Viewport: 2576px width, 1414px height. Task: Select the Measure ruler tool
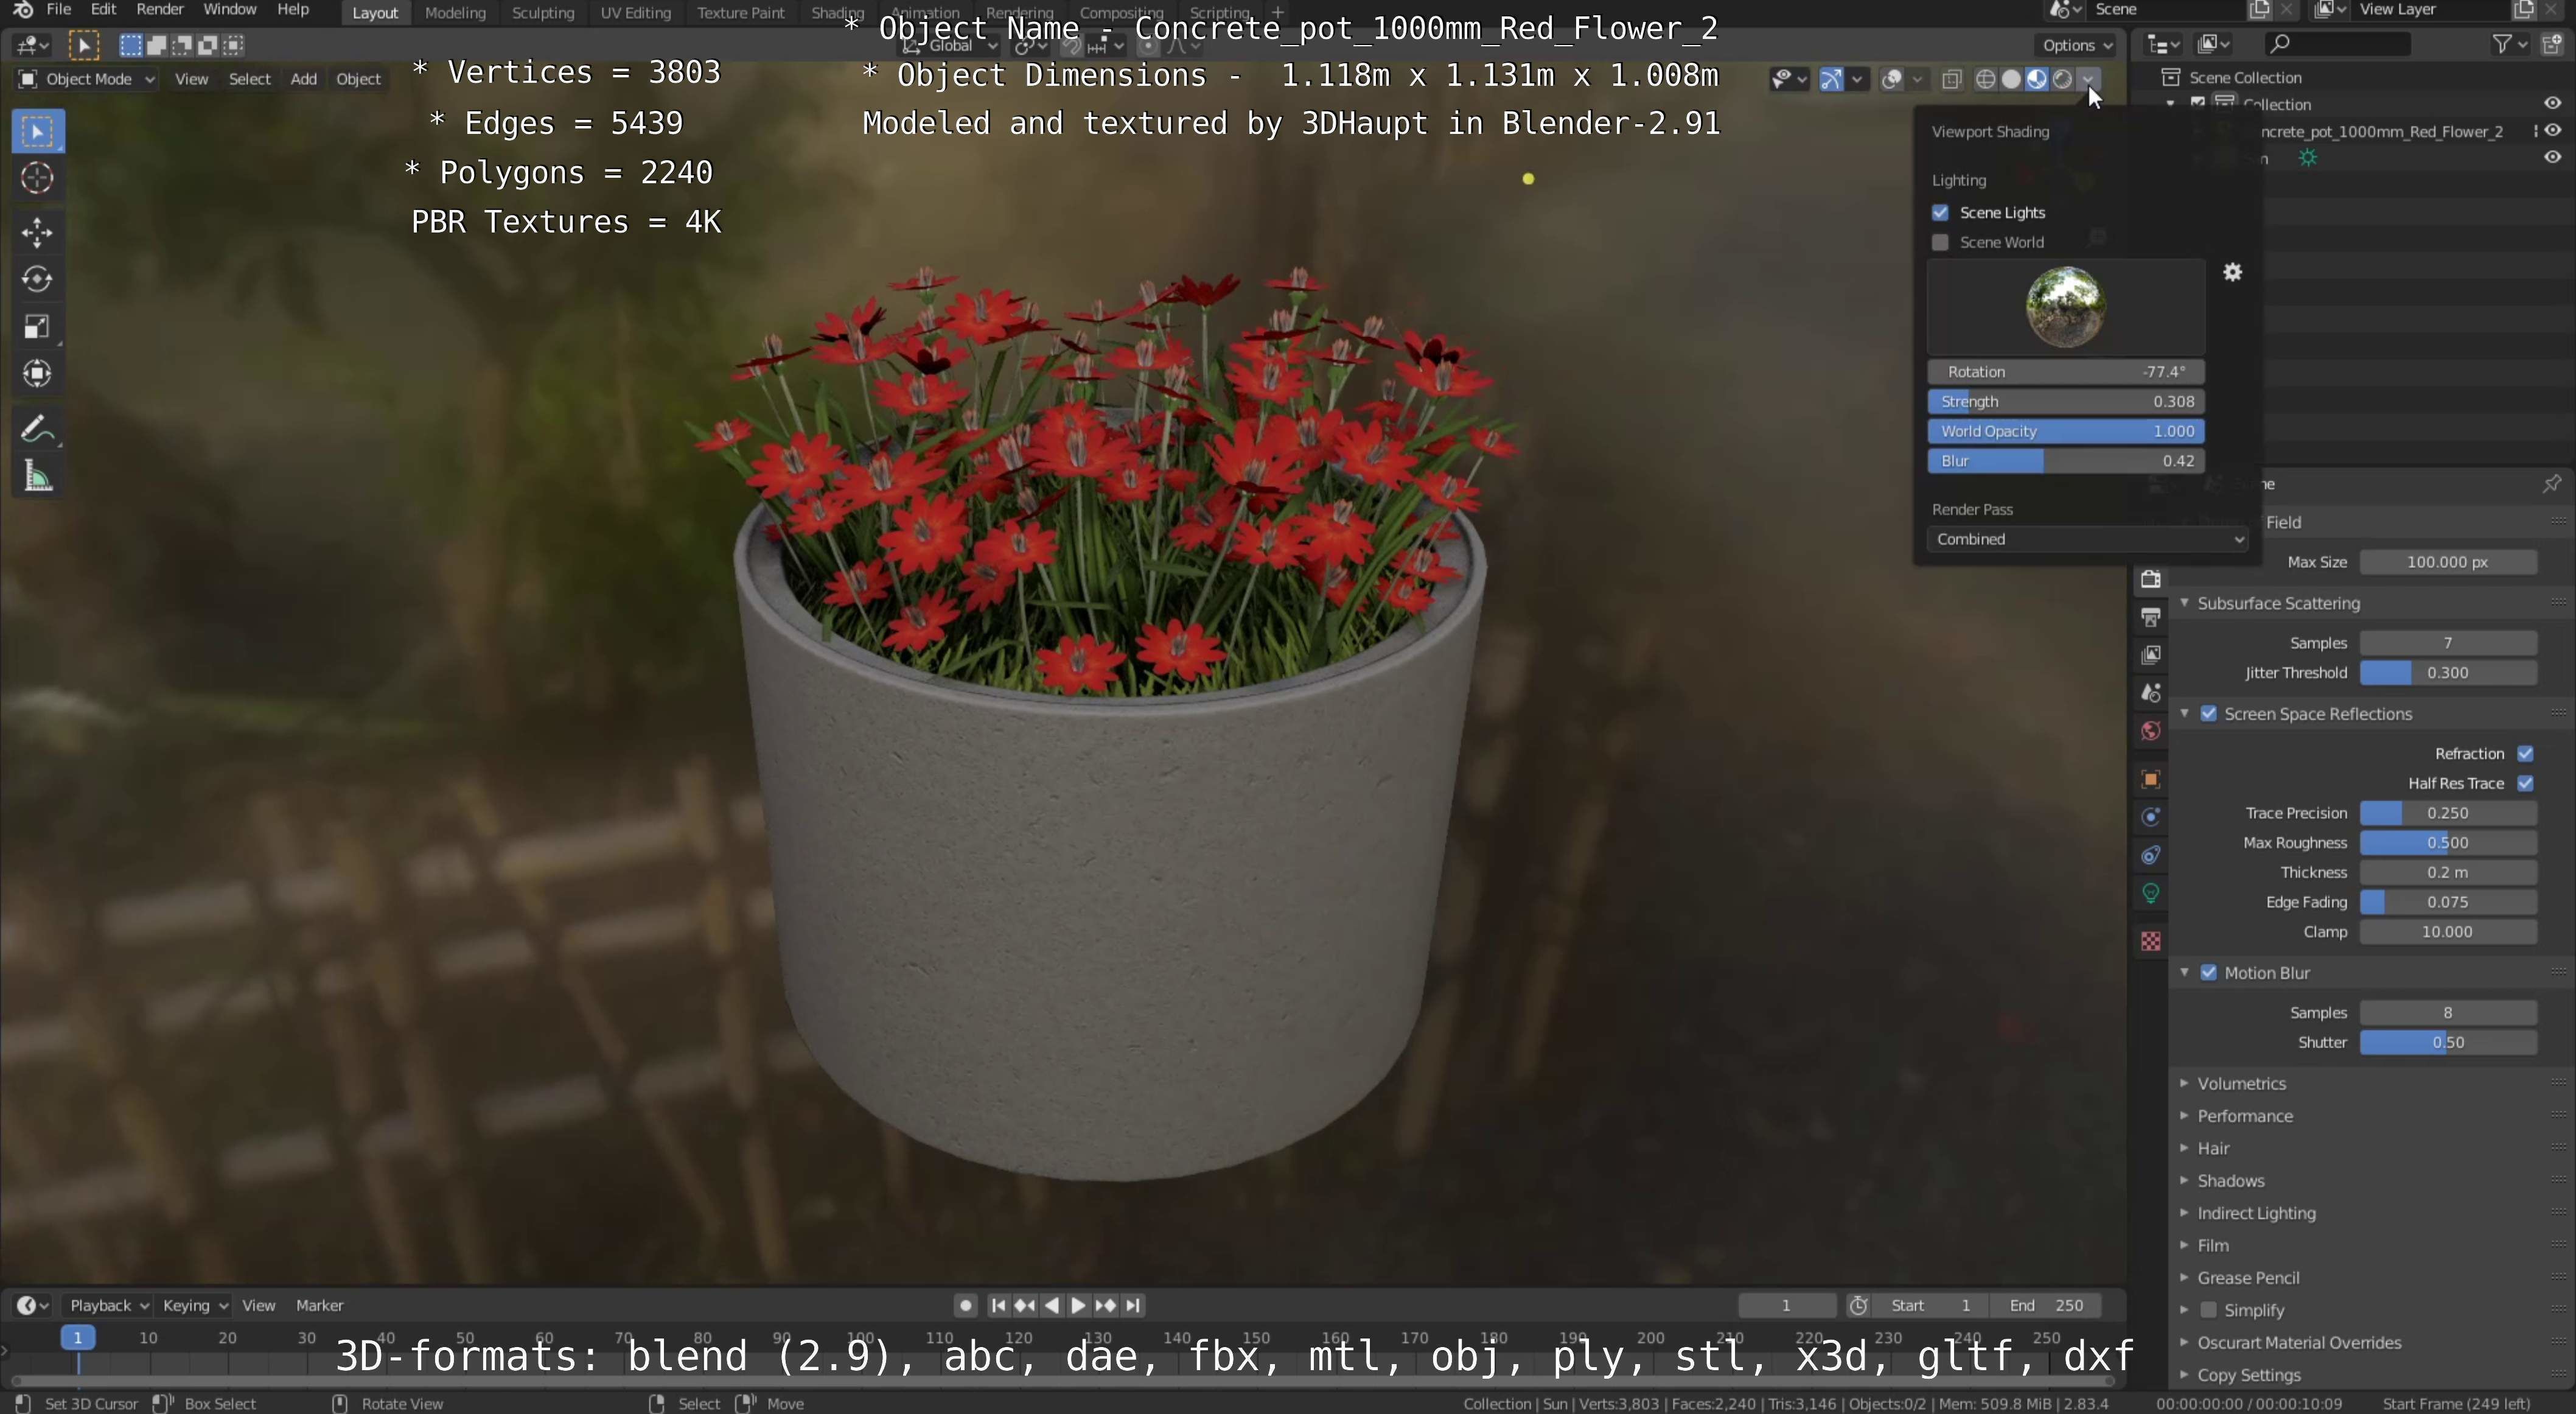(38, 476)
